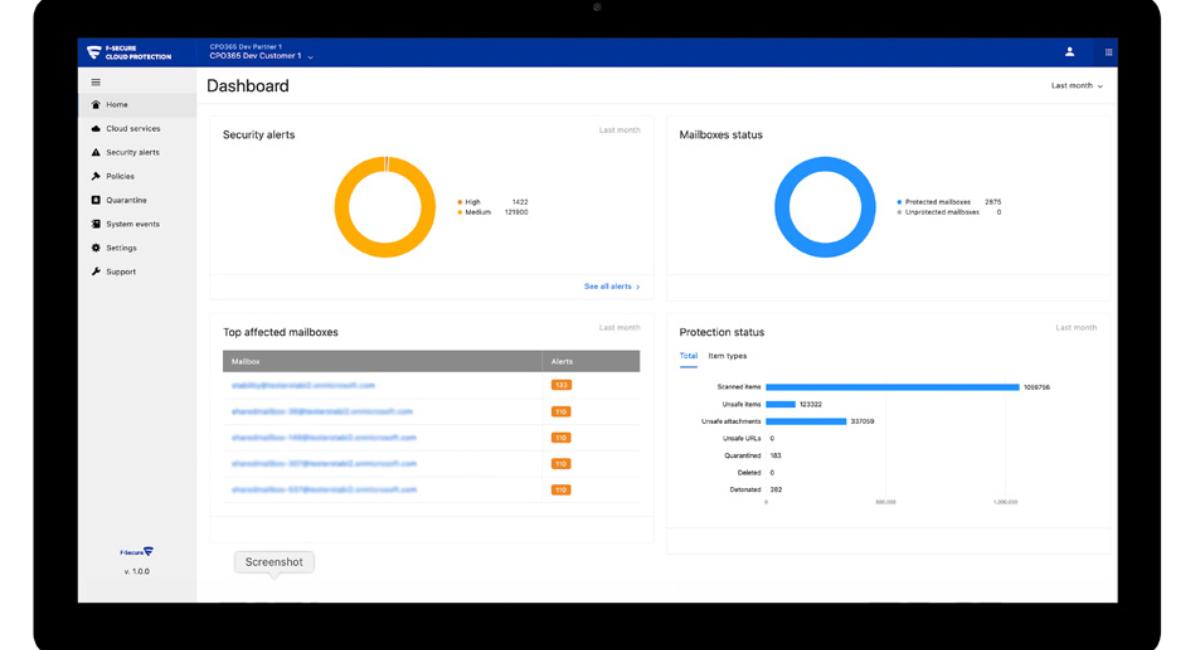Open the user profile icon in header

1069,52
